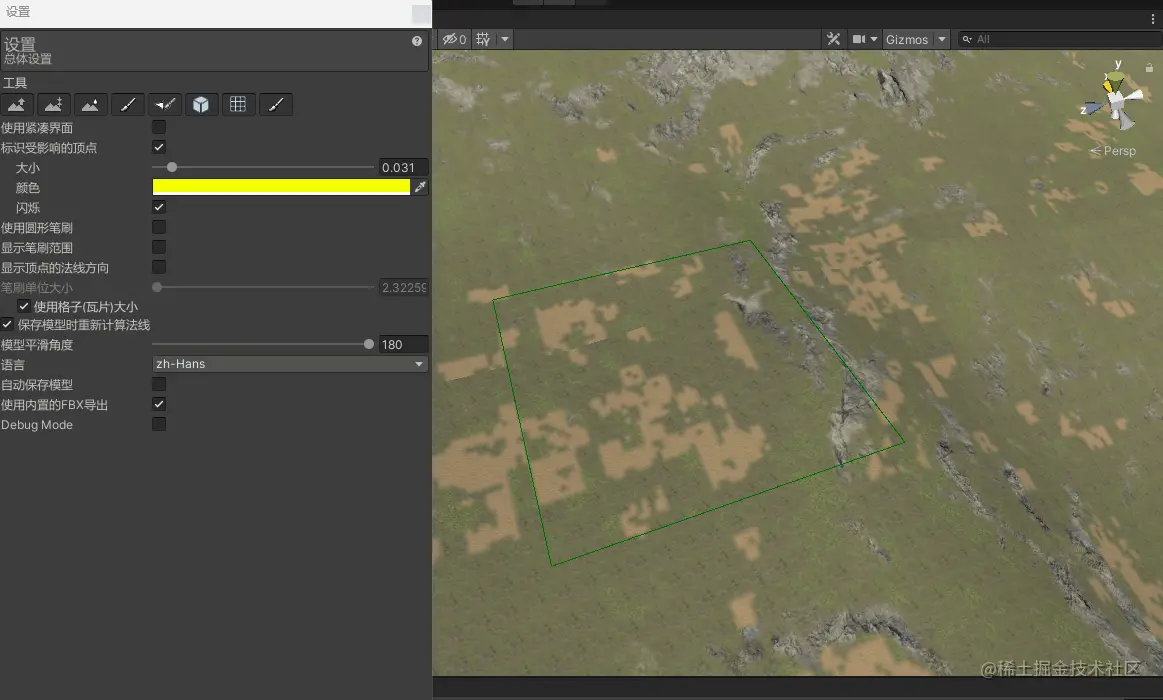Enable 自动保存模型 checkbox
Image resolution: width=1163 pixels, height=700 pixels.
pyautogui.click(x=159, y=384)
